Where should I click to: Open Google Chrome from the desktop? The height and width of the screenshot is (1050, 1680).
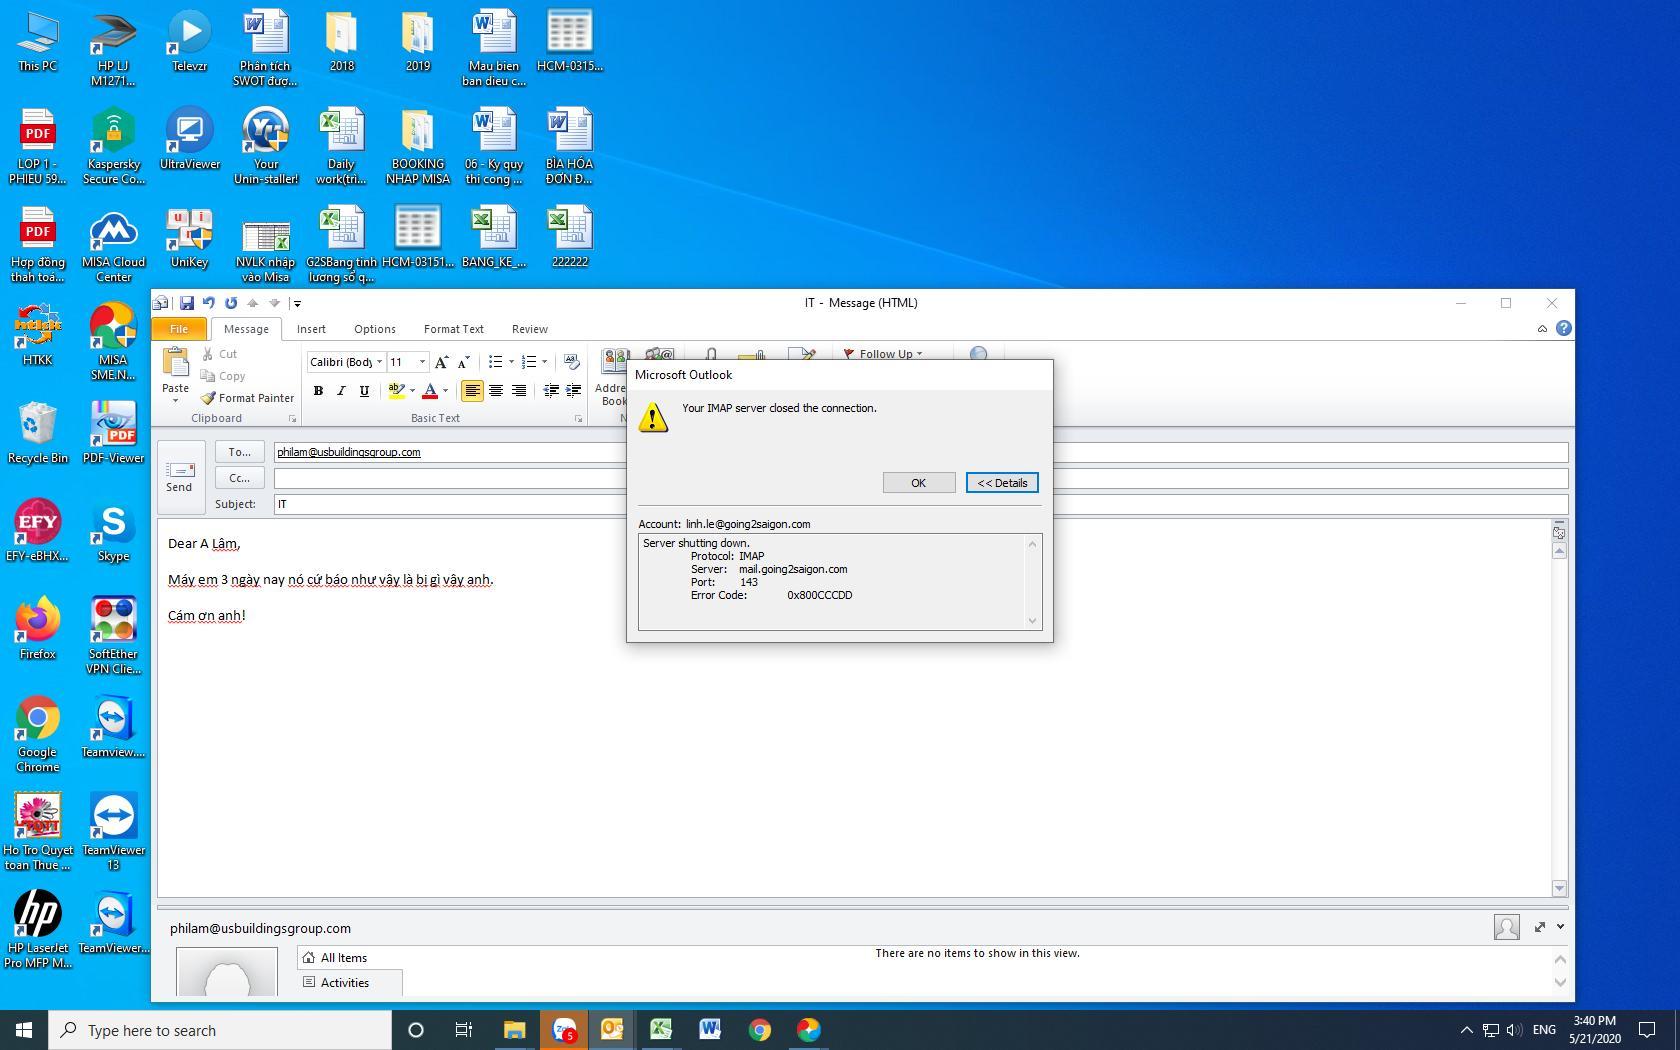click(x=37, y=735)
